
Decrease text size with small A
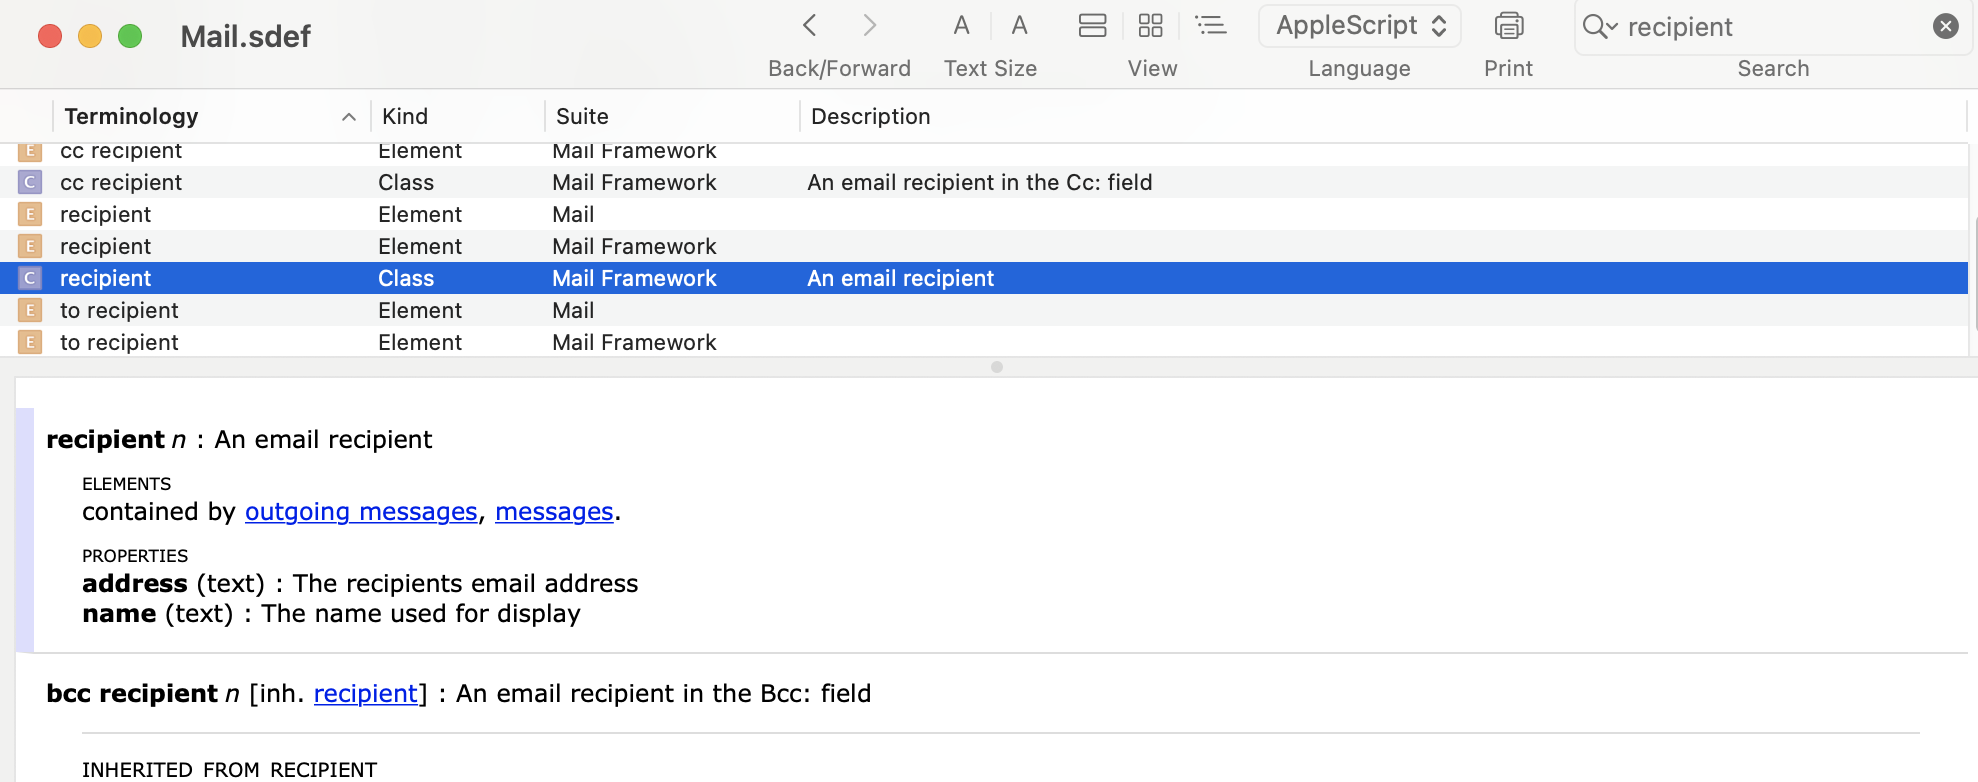[961, 26]
